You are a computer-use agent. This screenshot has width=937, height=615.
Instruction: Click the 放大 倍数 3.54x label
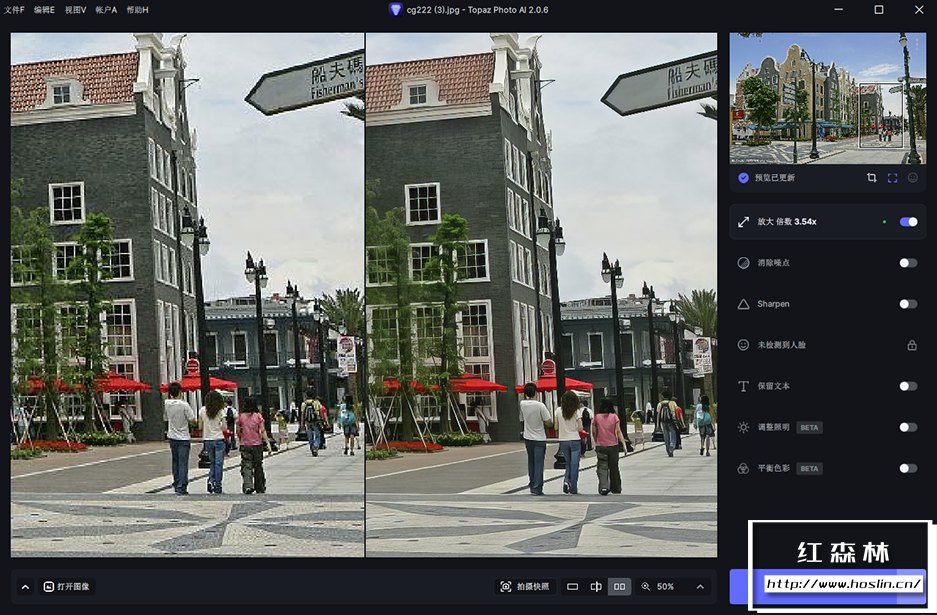coord(787,222)
